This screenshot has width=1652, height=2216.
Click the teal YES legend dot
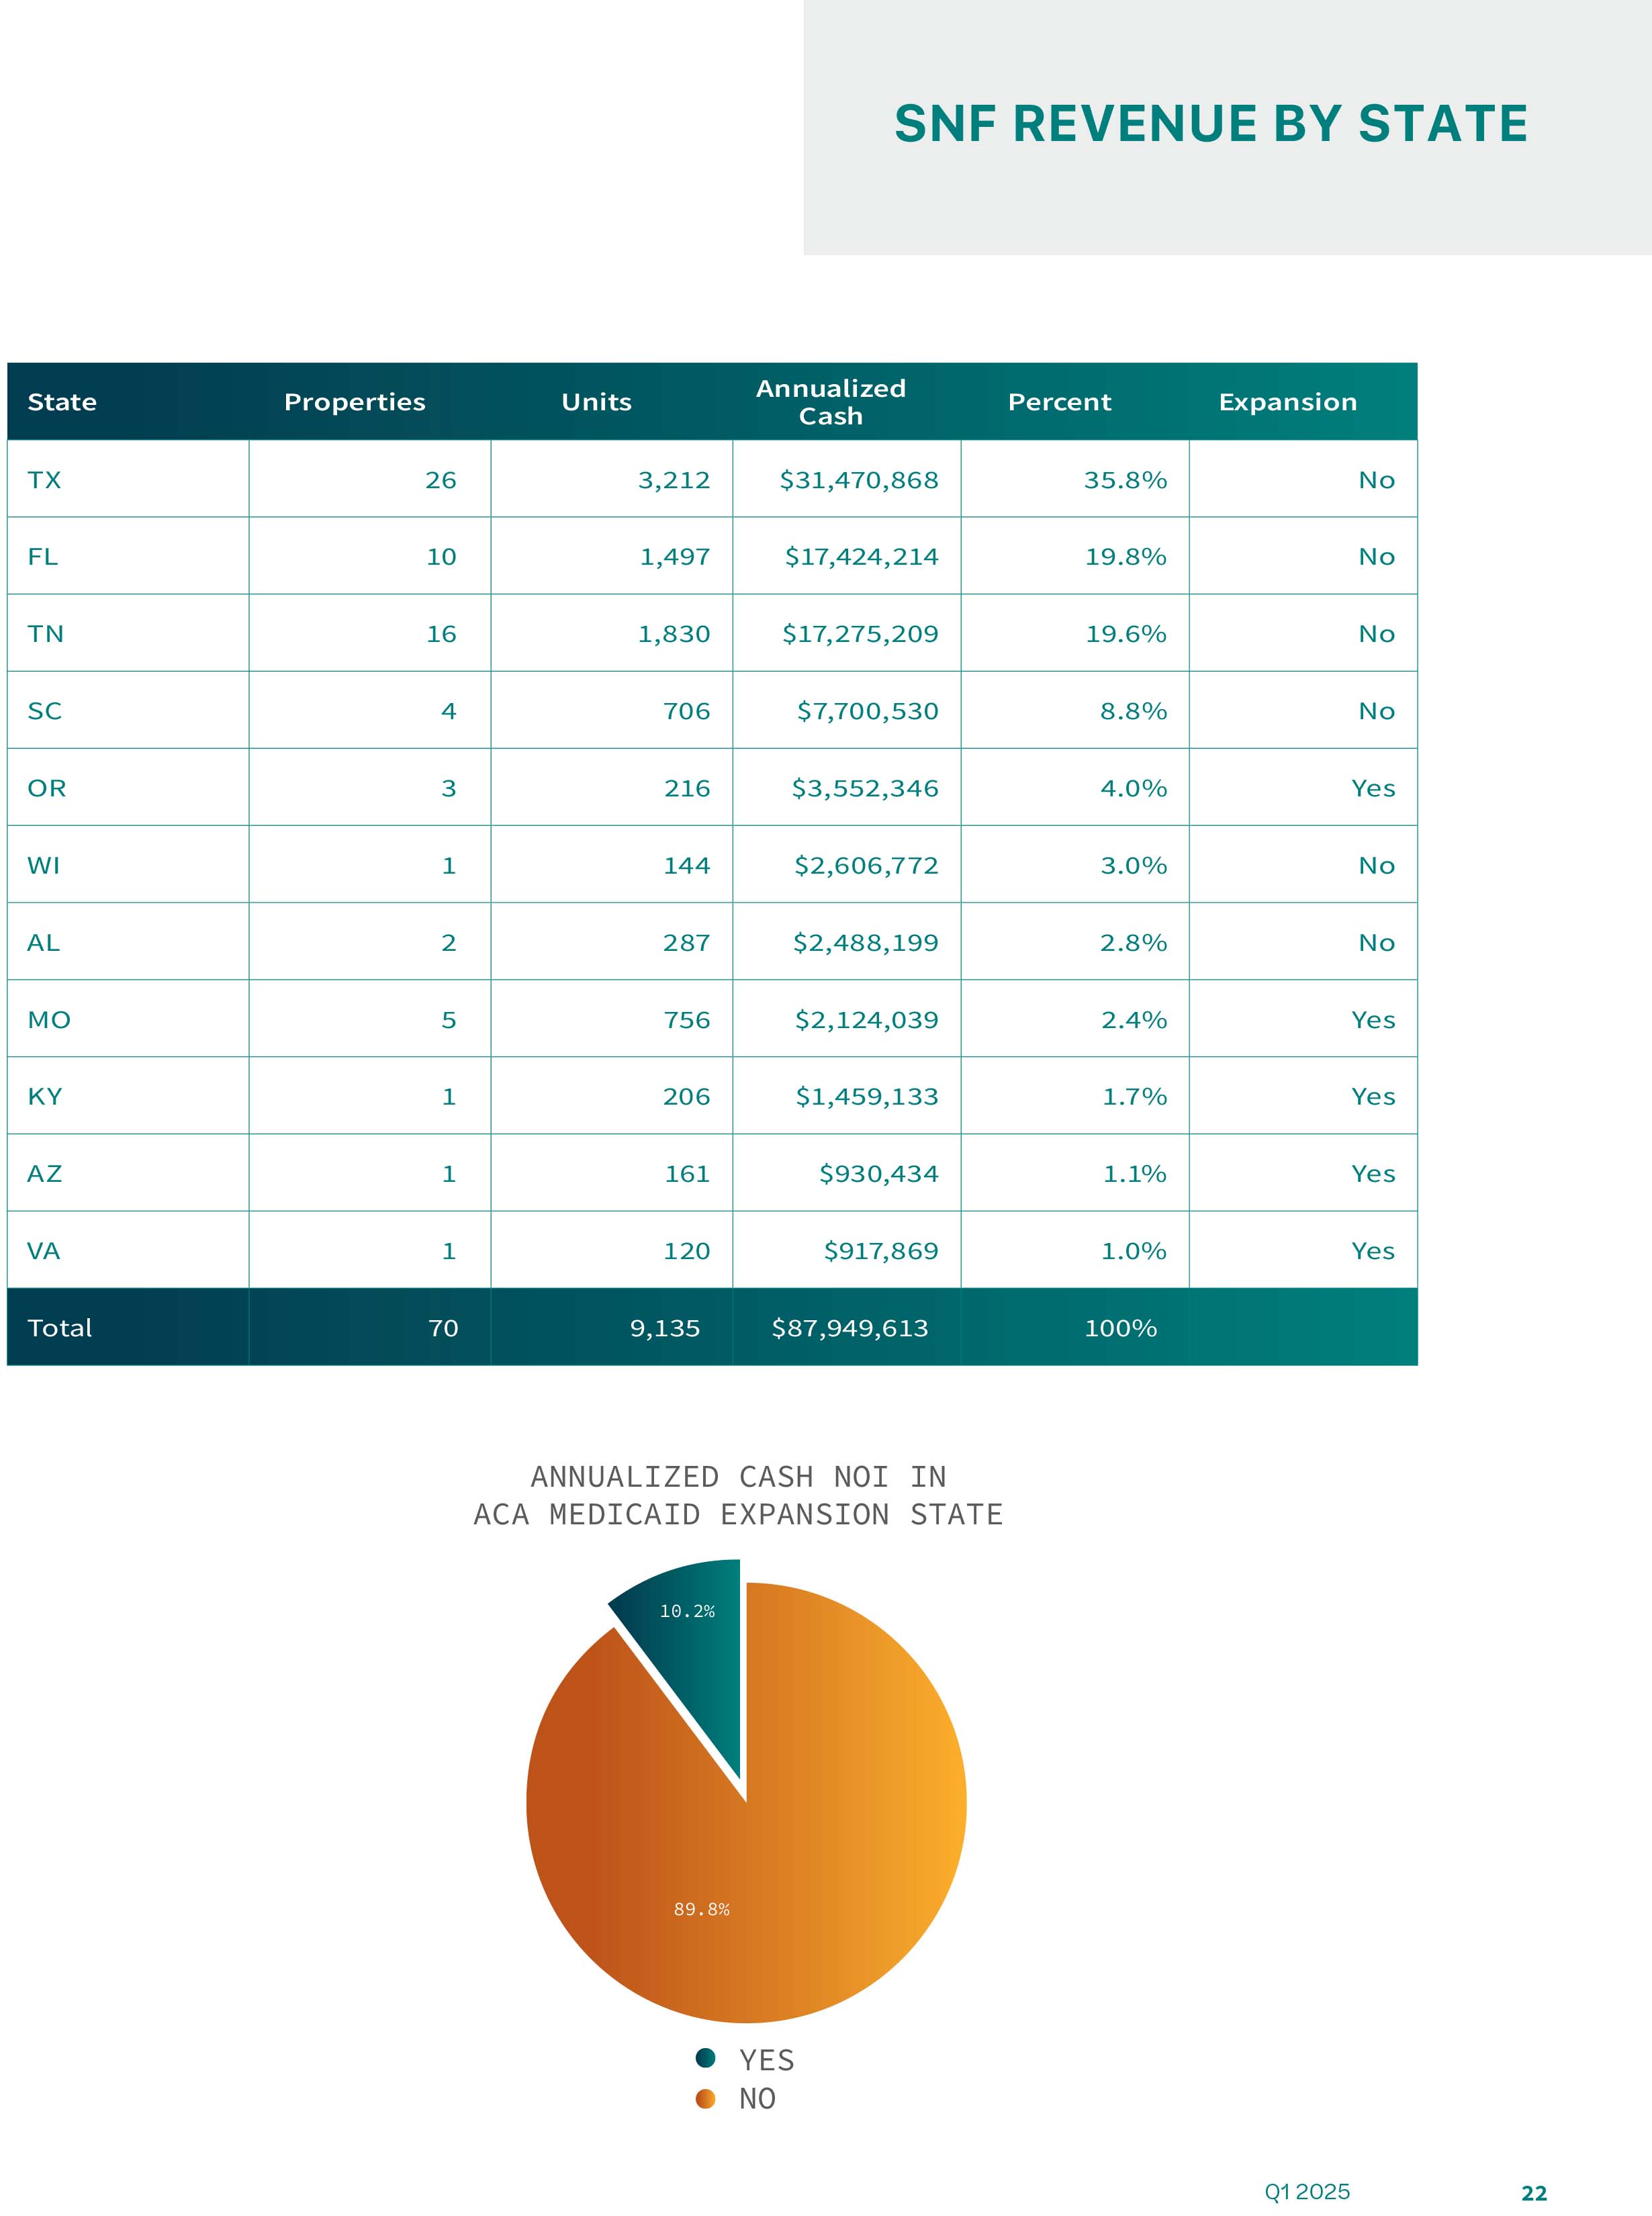705,2057
